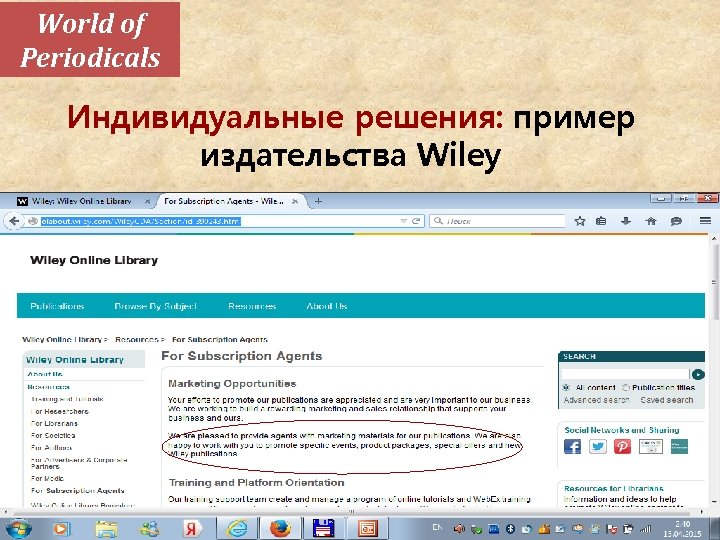Open For Researchers in the sidebar
This screenshot has width=720, height=540.
pos(60,411)
